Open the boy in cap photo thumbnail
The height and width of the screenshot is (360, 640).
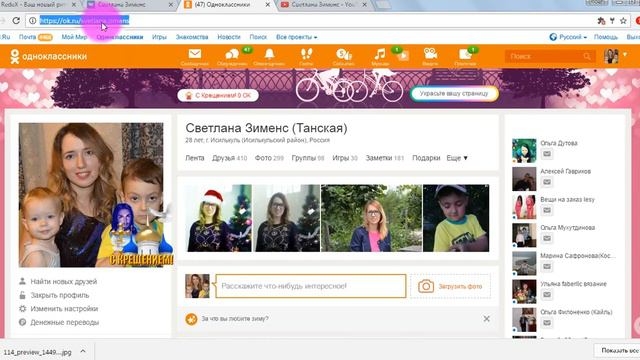tap(456, 218)
